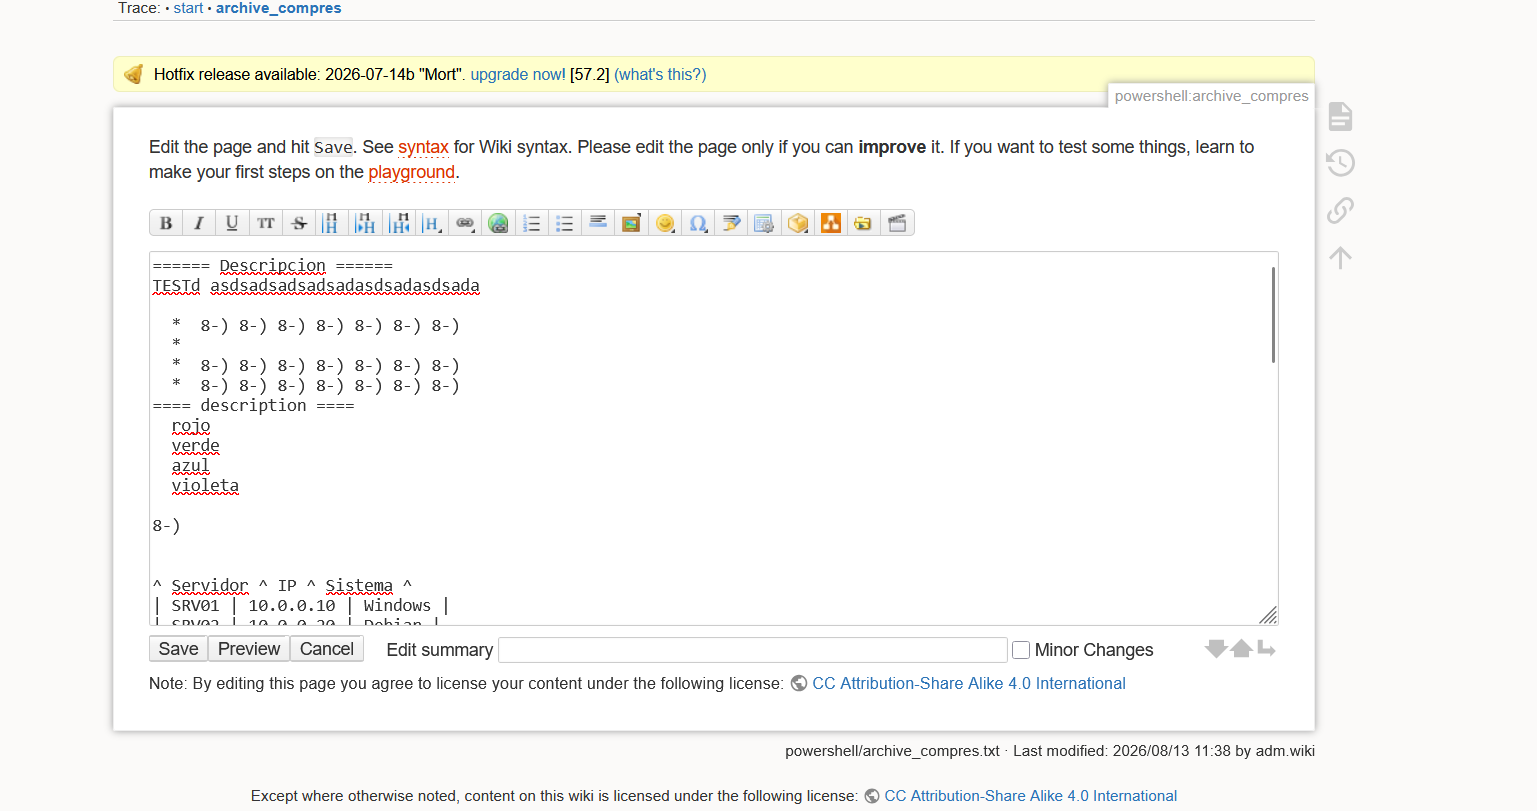Click the word 'verde' in the editor
1537x811 pixels.
pos(195,446)
